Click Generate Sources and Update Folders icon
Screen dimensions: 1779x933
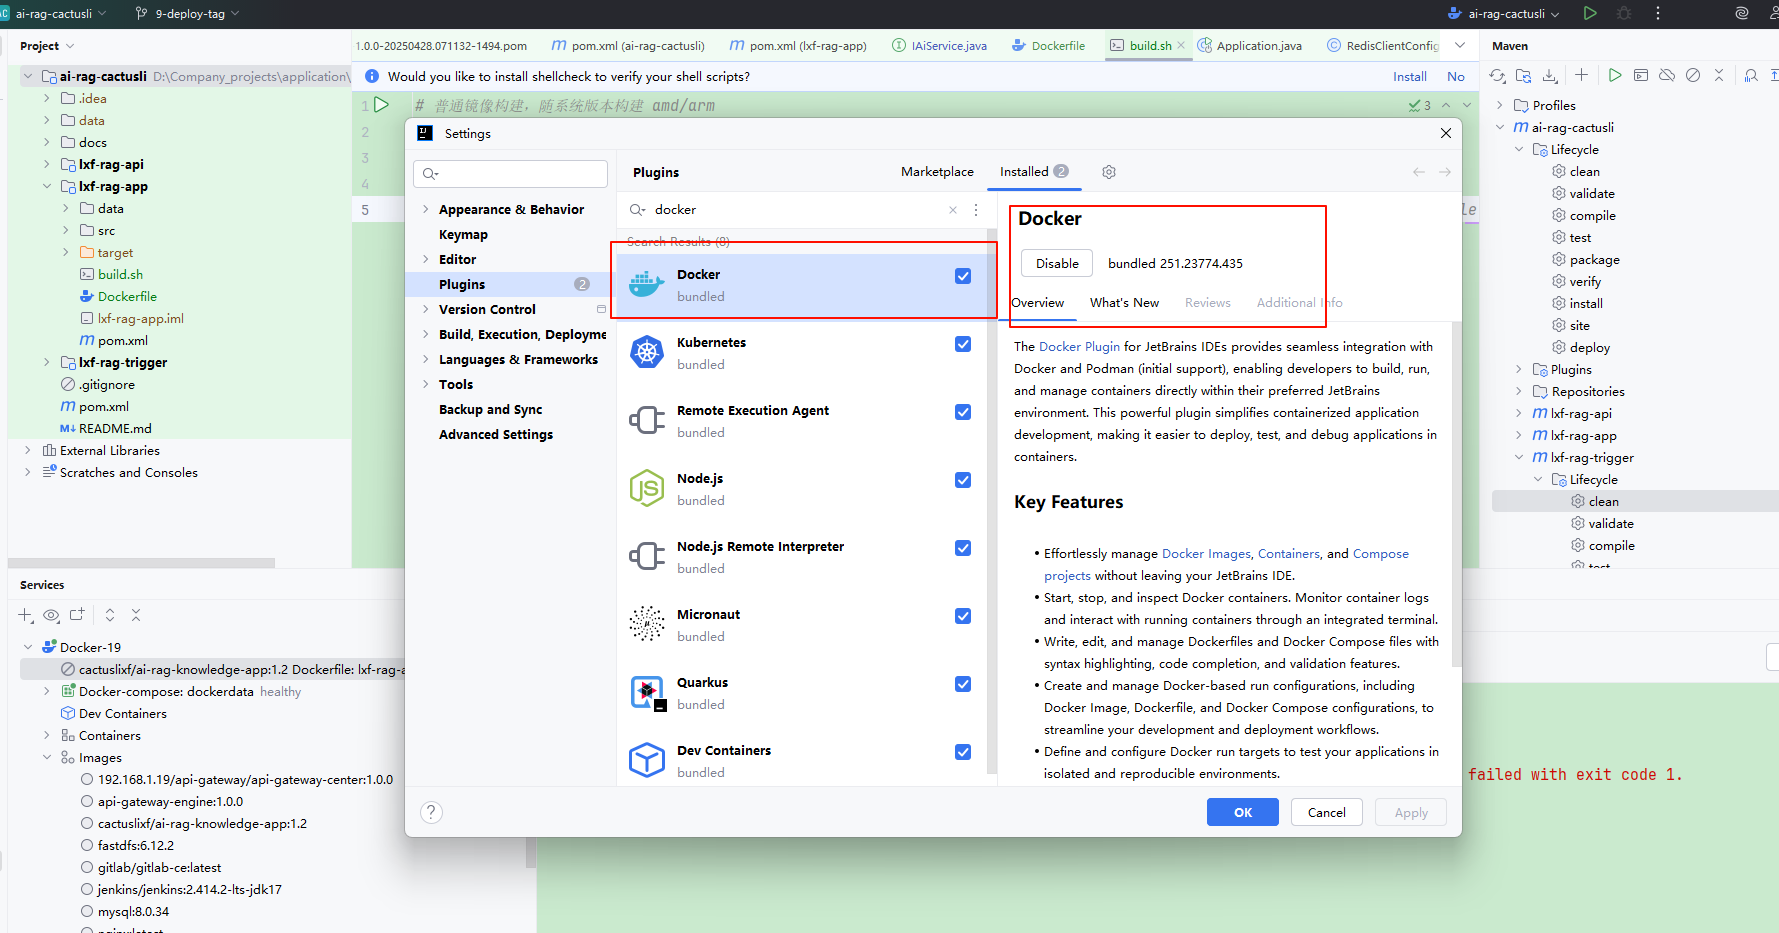click(x=1523, y=76)
